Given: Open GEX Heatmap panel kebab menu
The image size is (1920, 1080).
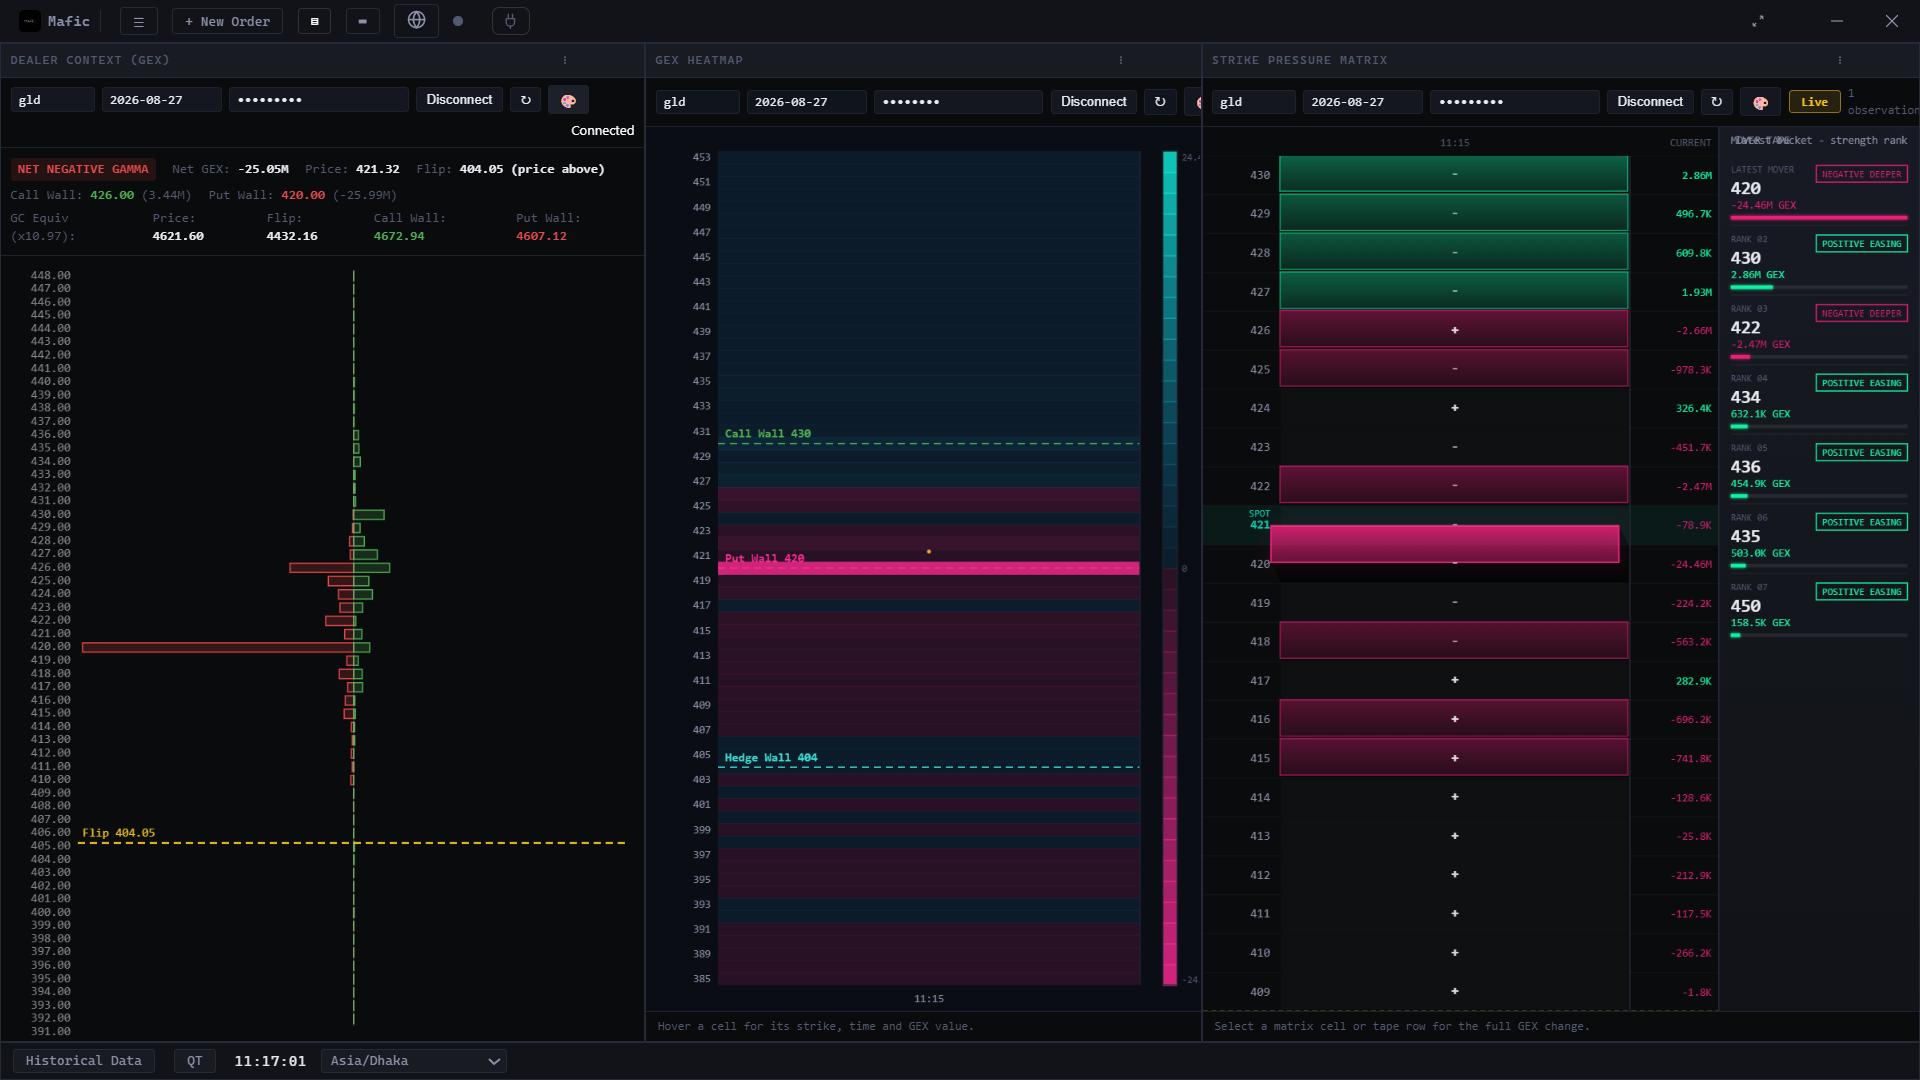Looking at the screenshot, I should [x=1121, y=60].
